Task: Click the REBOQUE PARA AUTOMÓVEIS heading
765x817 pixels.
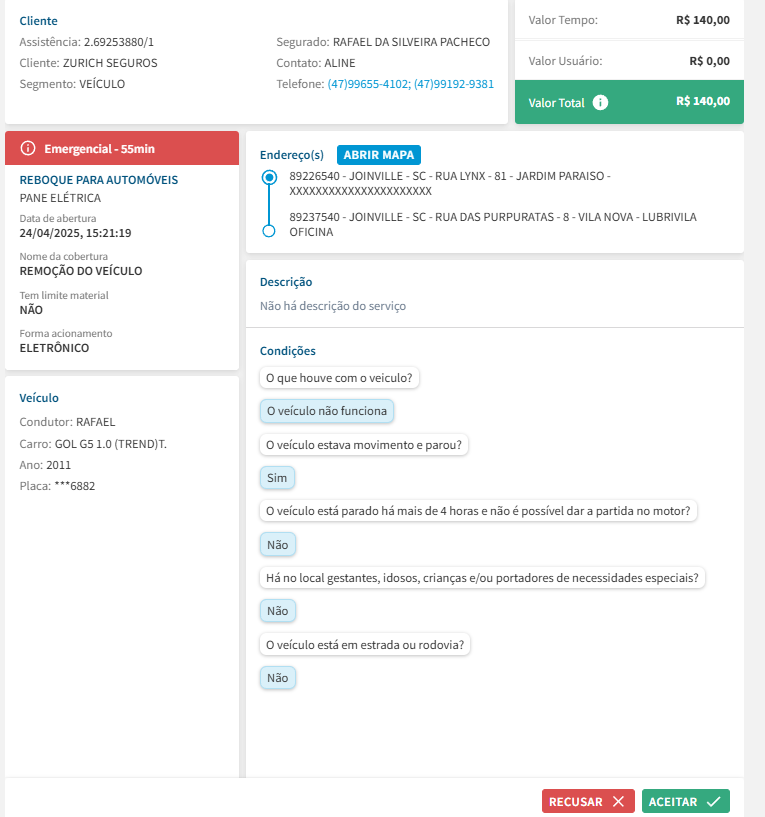Action: pyautogui.click(x=99, y=180)
